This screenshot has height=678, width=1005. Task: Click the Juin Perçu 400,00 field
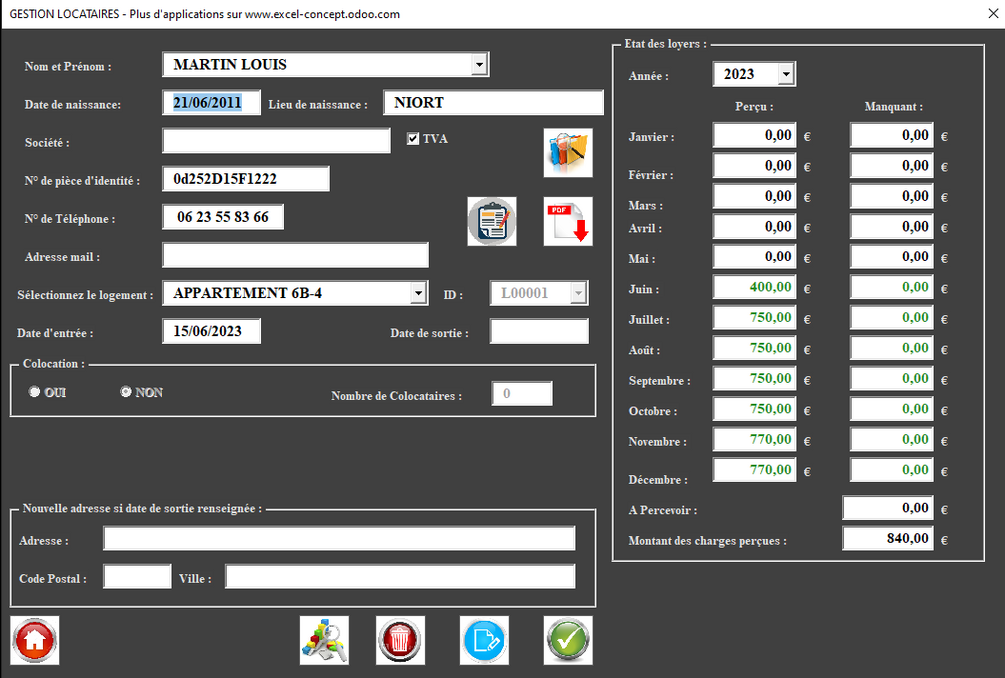pyautogui.click(x=754, y=287)
